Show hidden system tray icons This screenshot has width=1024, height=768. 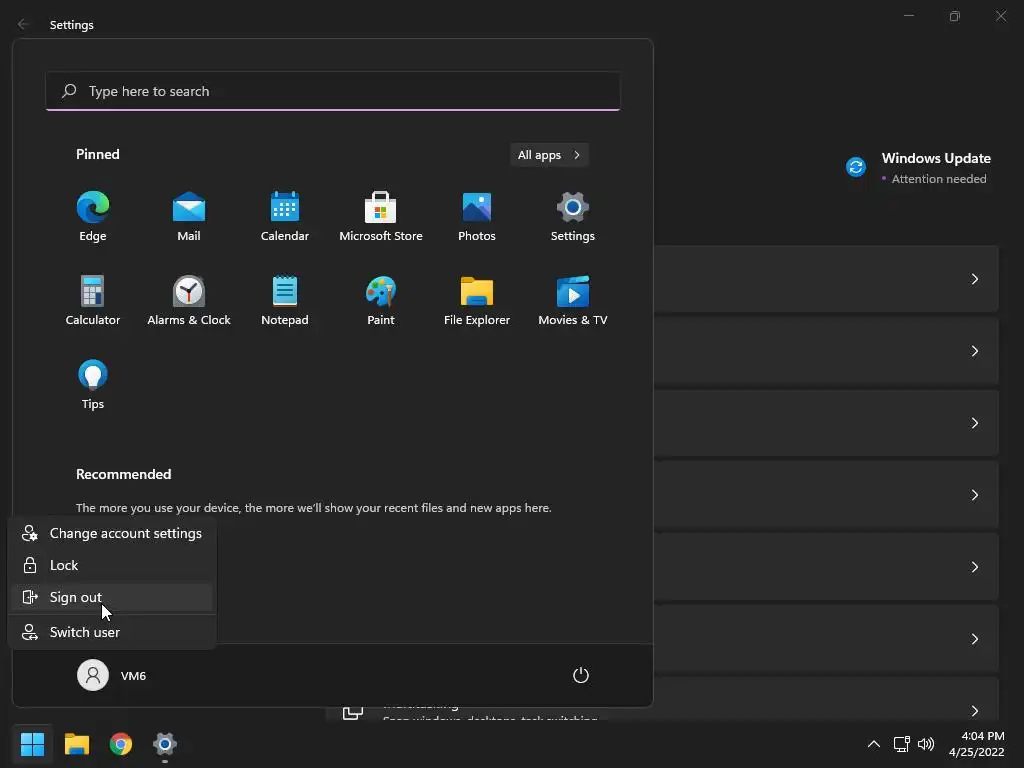click(x=873, y=744)
